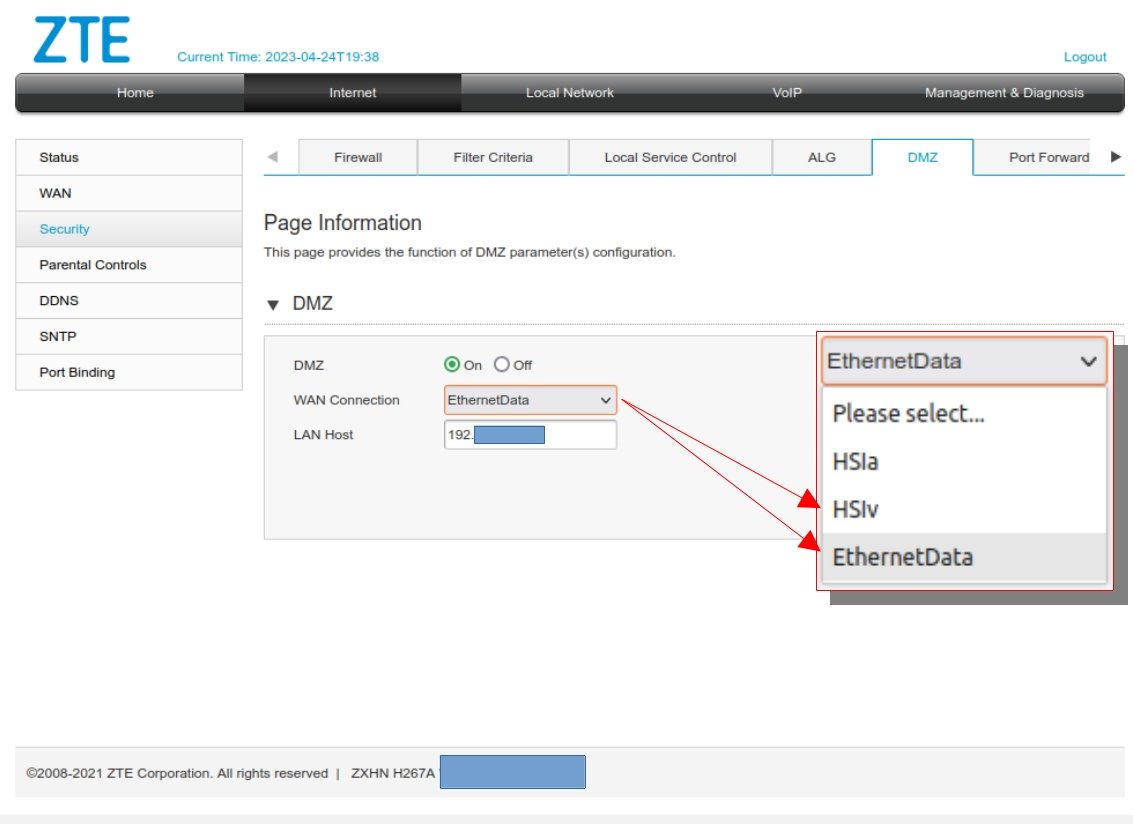1134x825 pixels.
Task: Click the enlarged EthernetData dropdown chevron
Action: [1088, 361]
